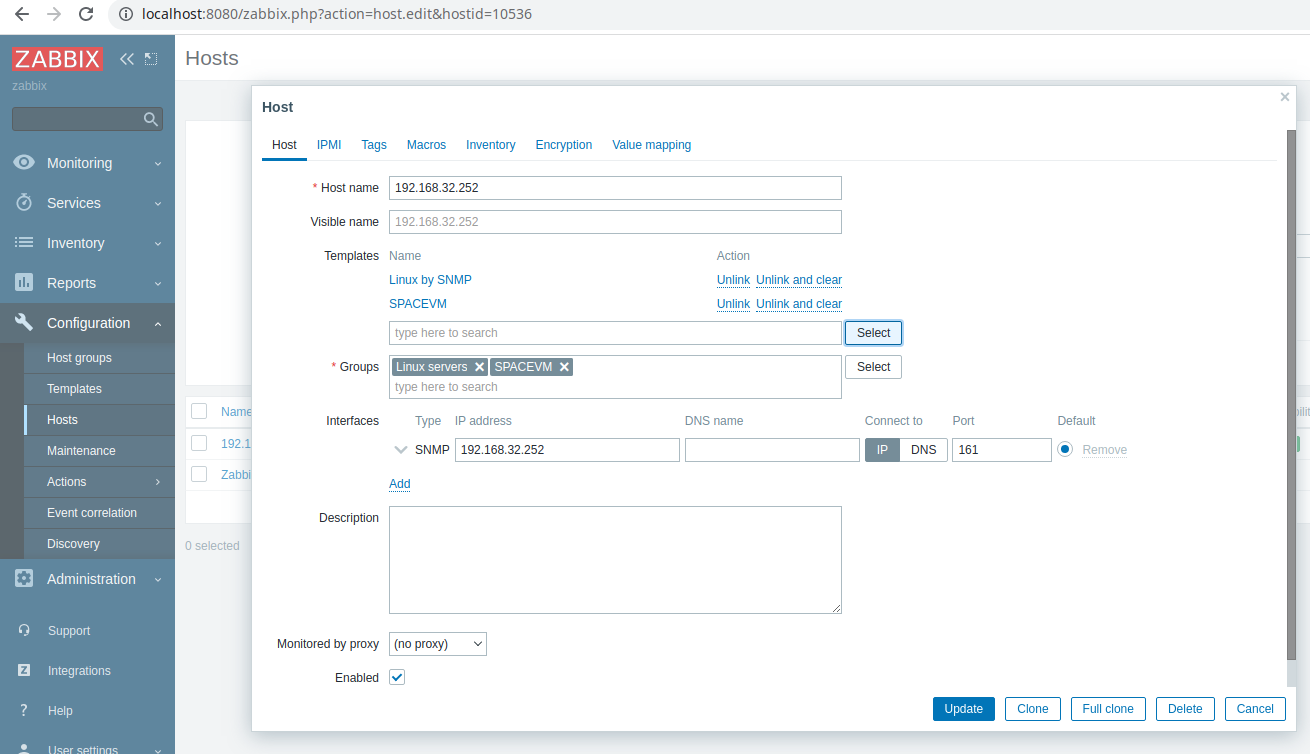Check the select-all hosts checkbox
Screen dimensions: 1310x754
[x=199, y=411]
